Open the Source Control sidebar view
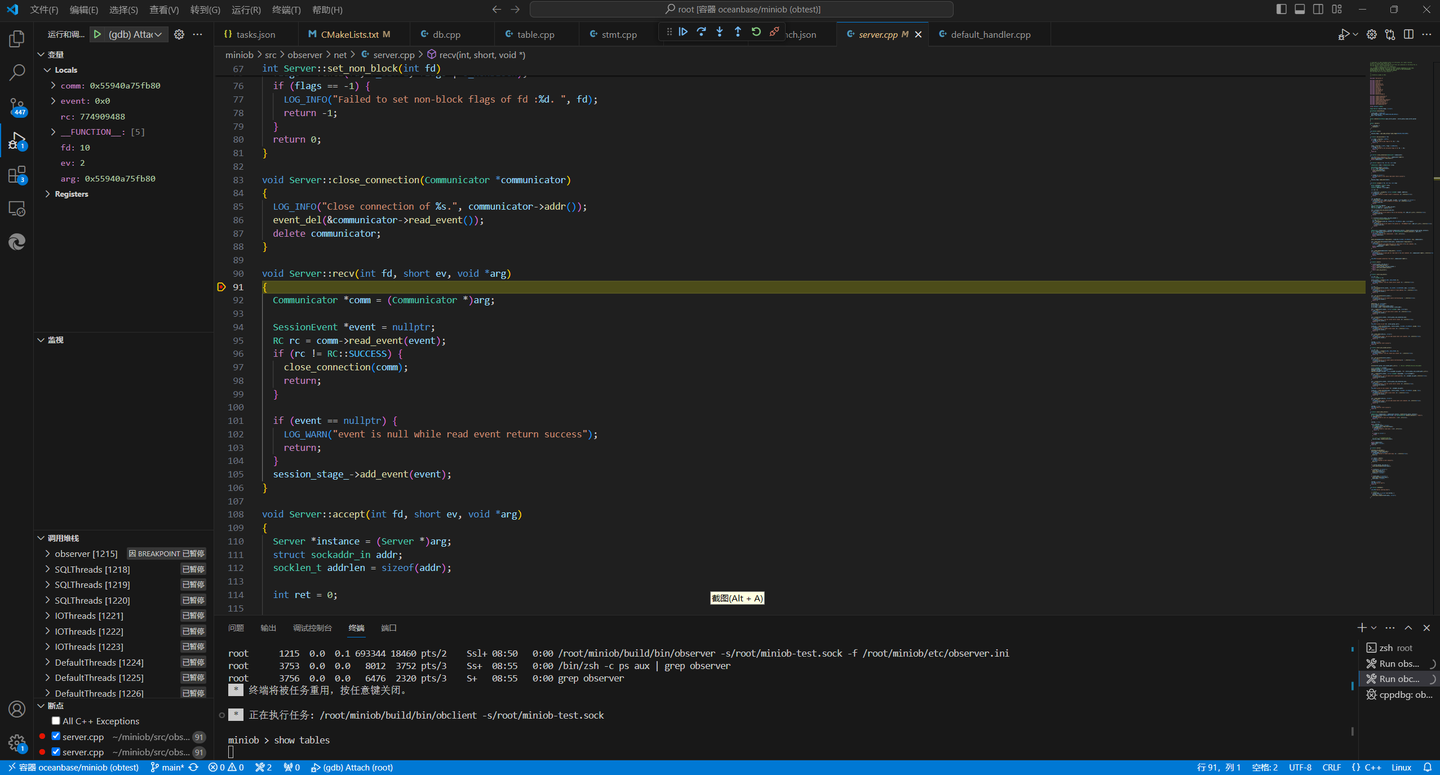Image resolution: width=1440 pixels, height=775 pixels. 17,107
